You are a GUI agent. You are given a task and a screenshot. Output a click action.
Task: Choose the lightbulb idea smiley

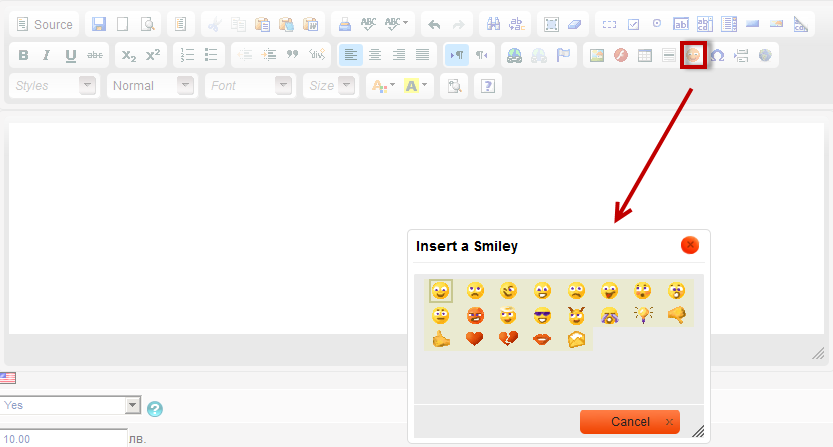pos(643,315)
